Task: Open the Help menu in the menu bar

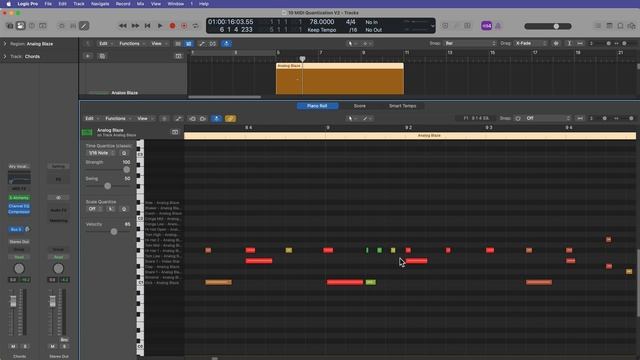Action: (x=204, y=4)
